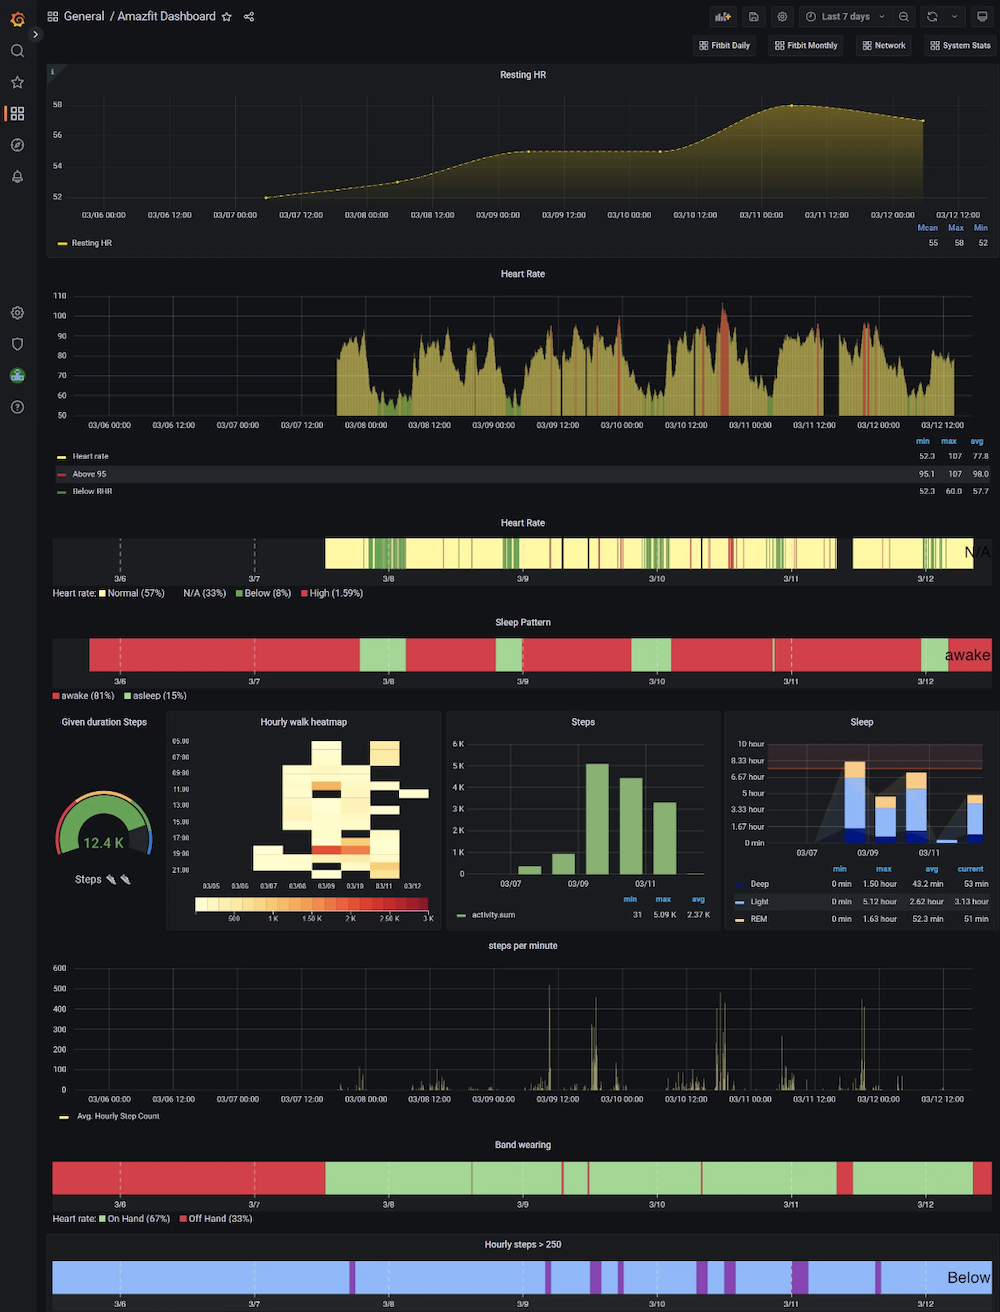The image size is (1000, 1312).
Task: Open Help question mark icon
Action: pyautogui.click(x=17, y=407)
